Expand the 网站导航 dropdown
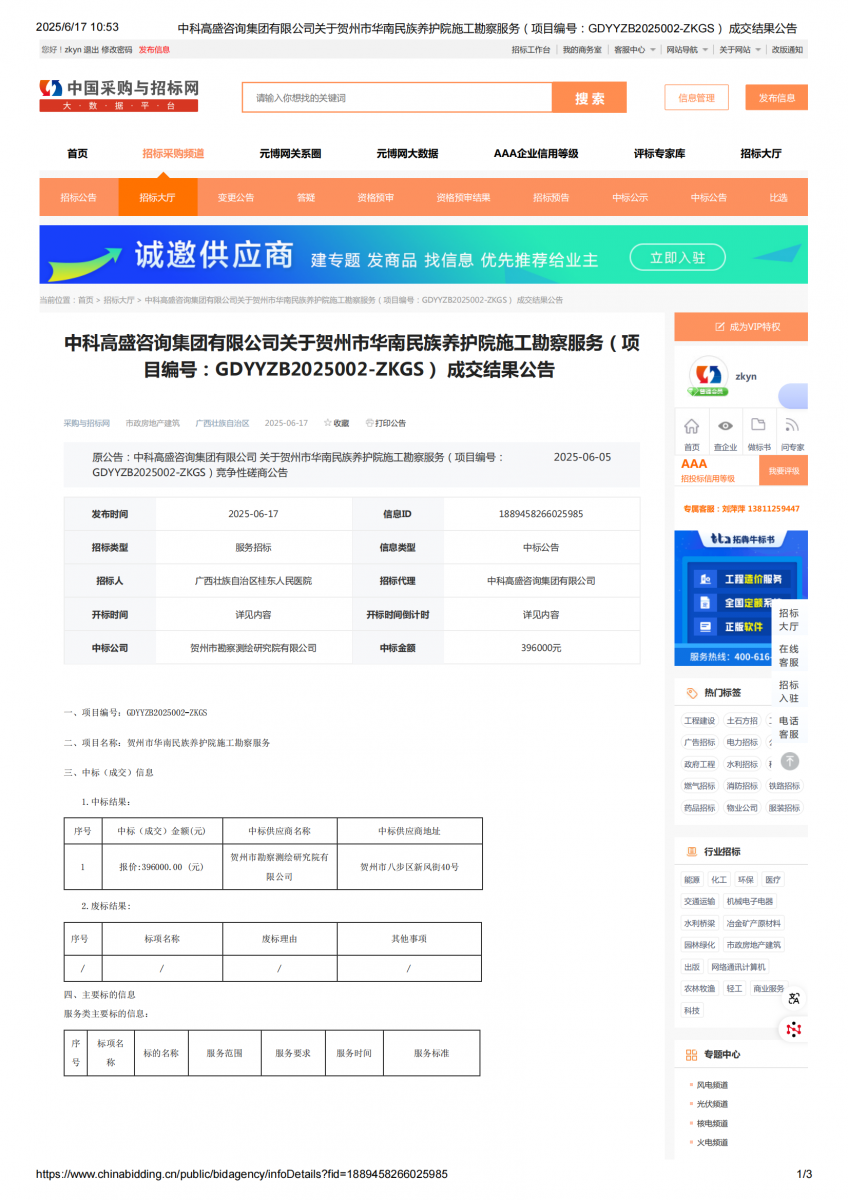848x1200 pixels. 688,49
